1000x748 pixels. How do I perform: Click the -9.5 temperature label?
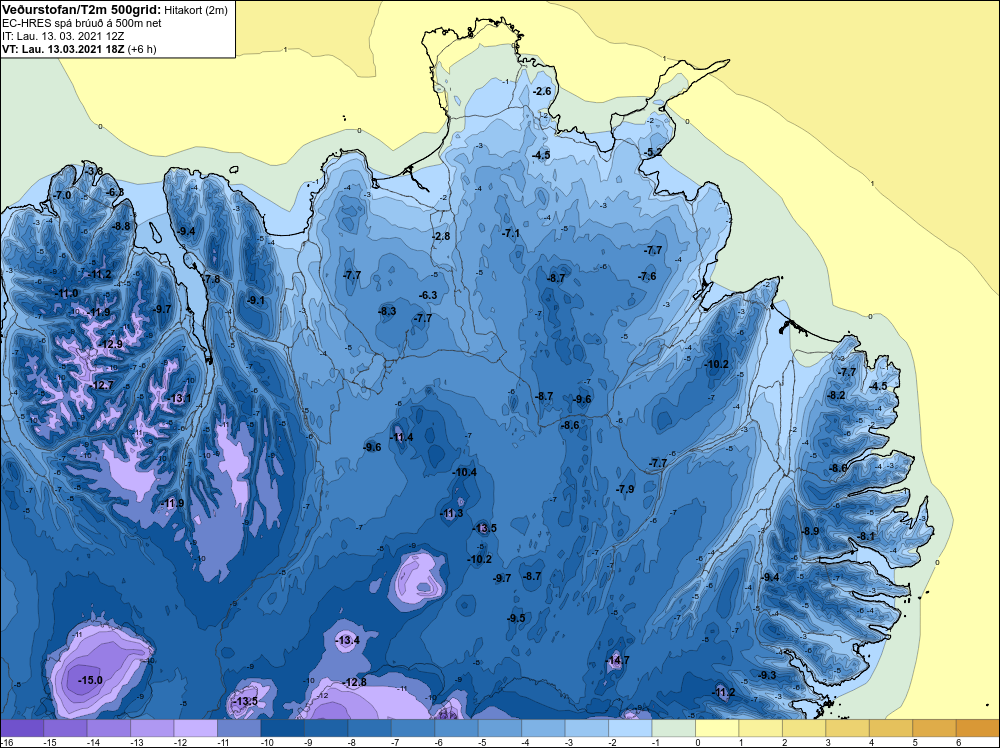(516, 619)
